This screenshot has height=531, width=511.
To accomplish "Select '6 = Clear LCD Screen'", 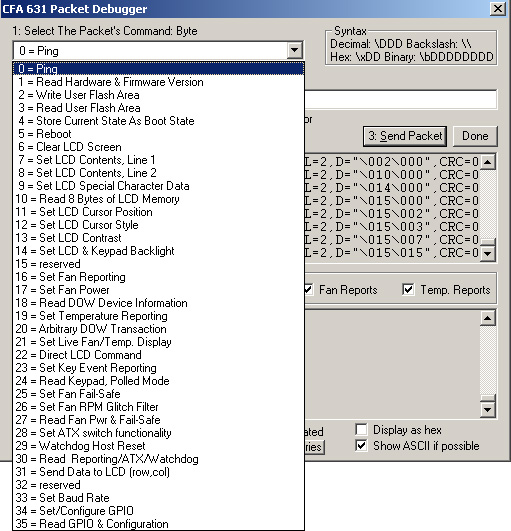I will click(x=158, y=147).
